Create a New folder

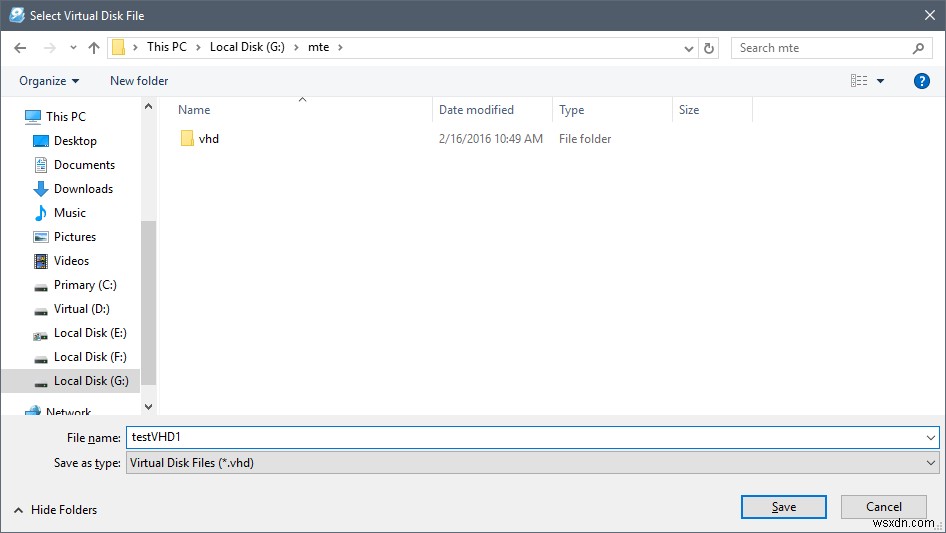coord(139,81)
